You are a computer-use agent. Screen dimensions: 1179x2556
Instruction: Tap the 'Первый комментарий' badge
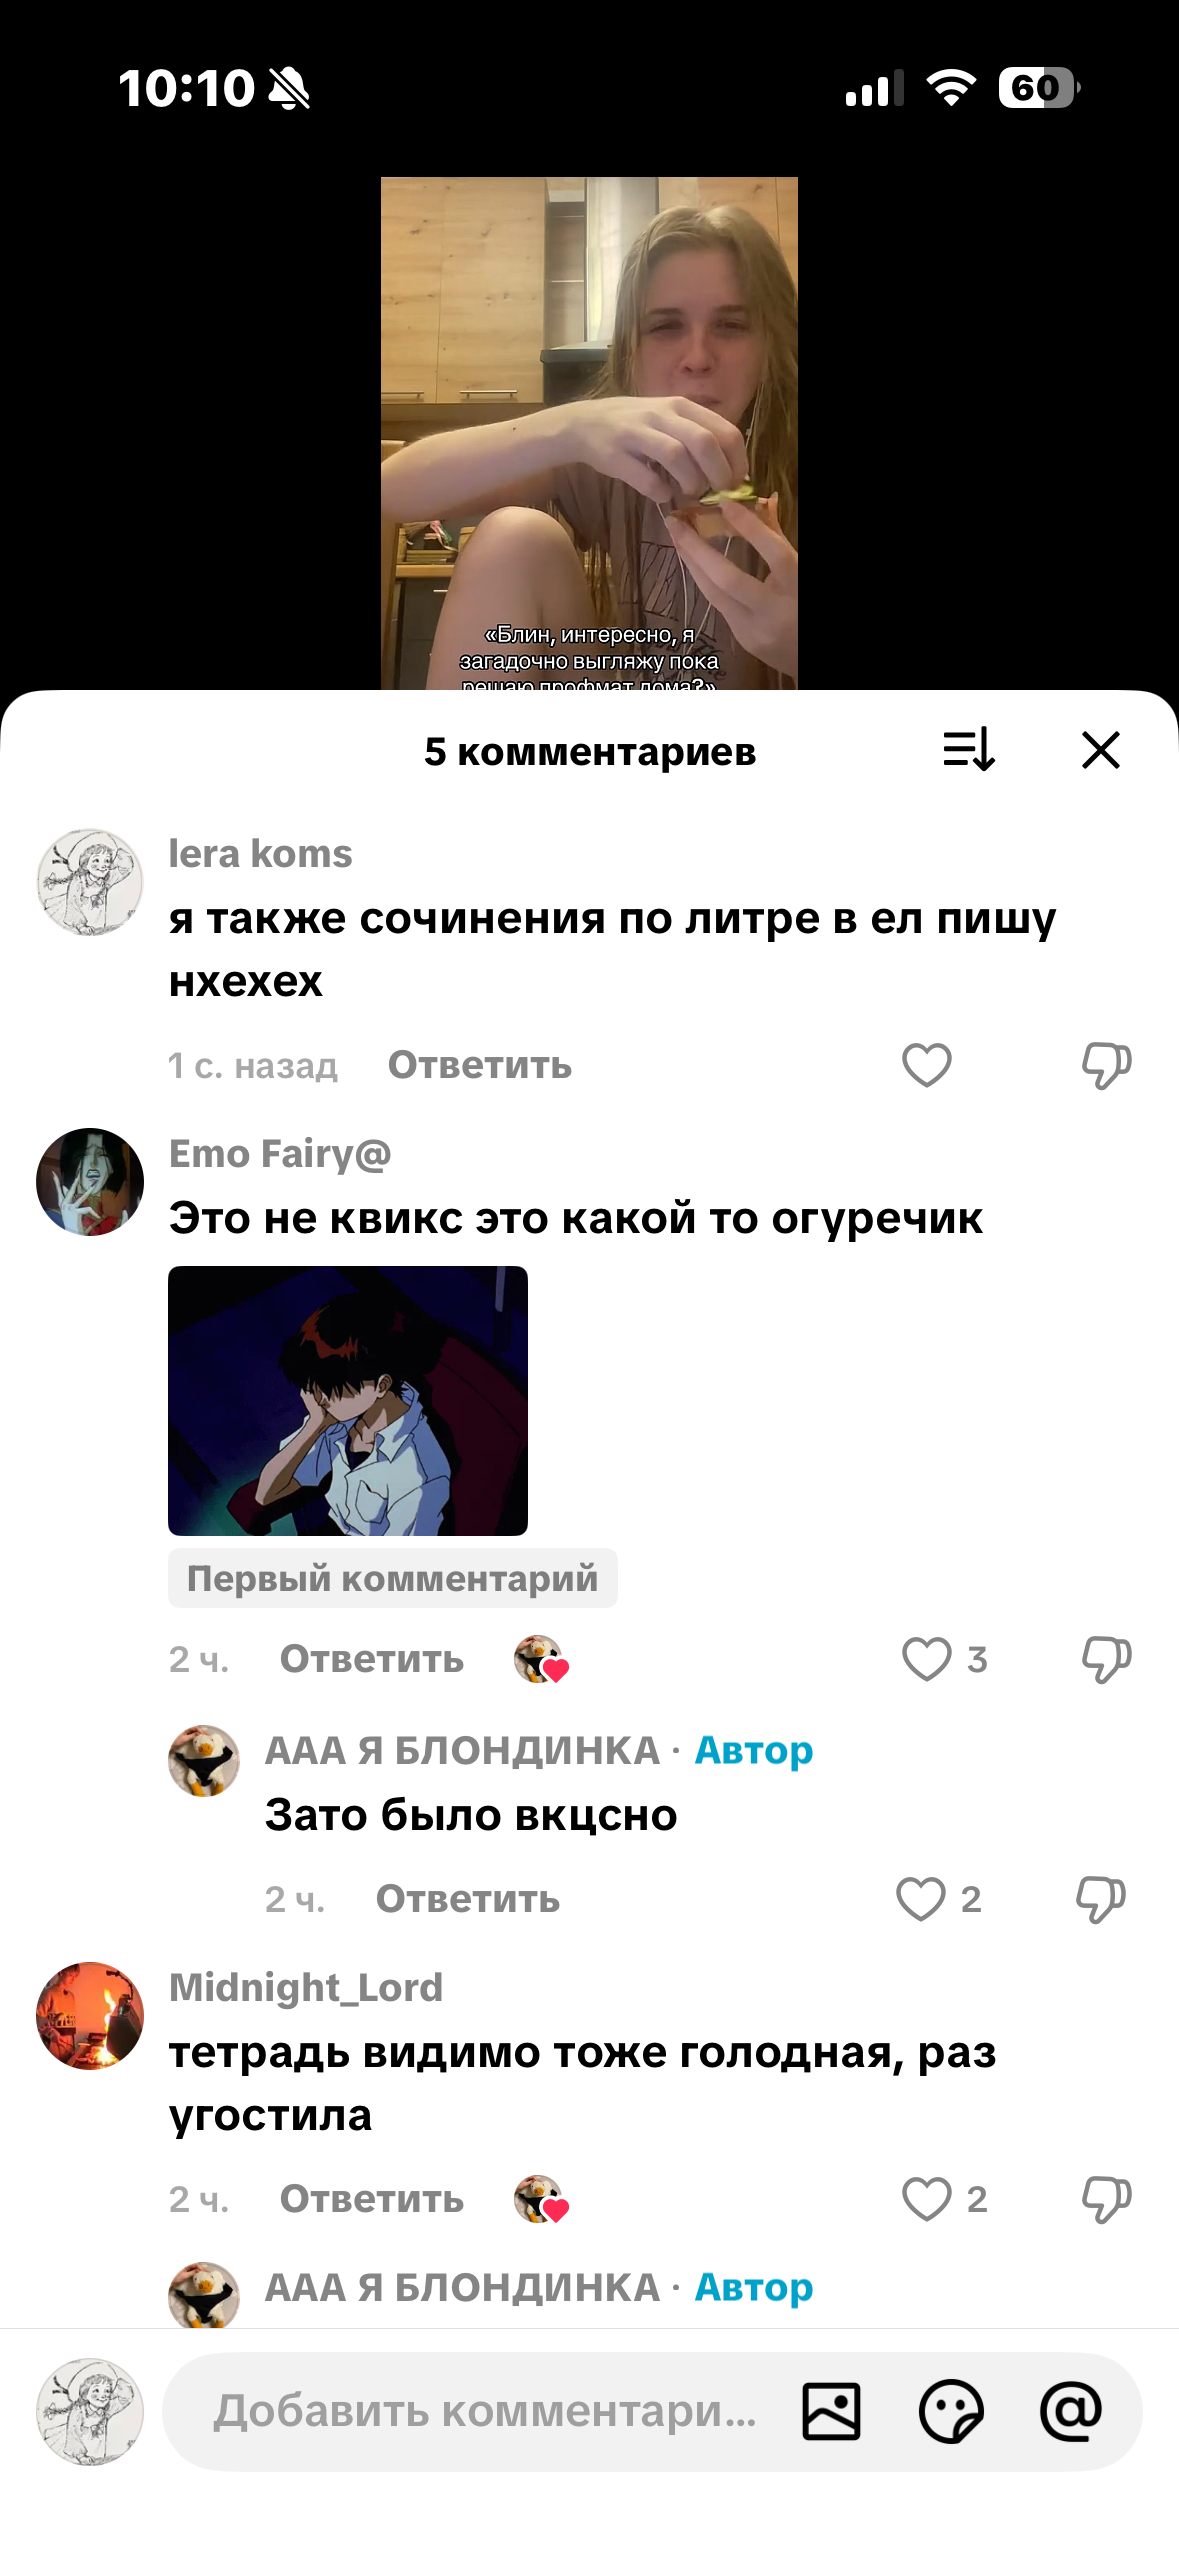click(392, 1578)
